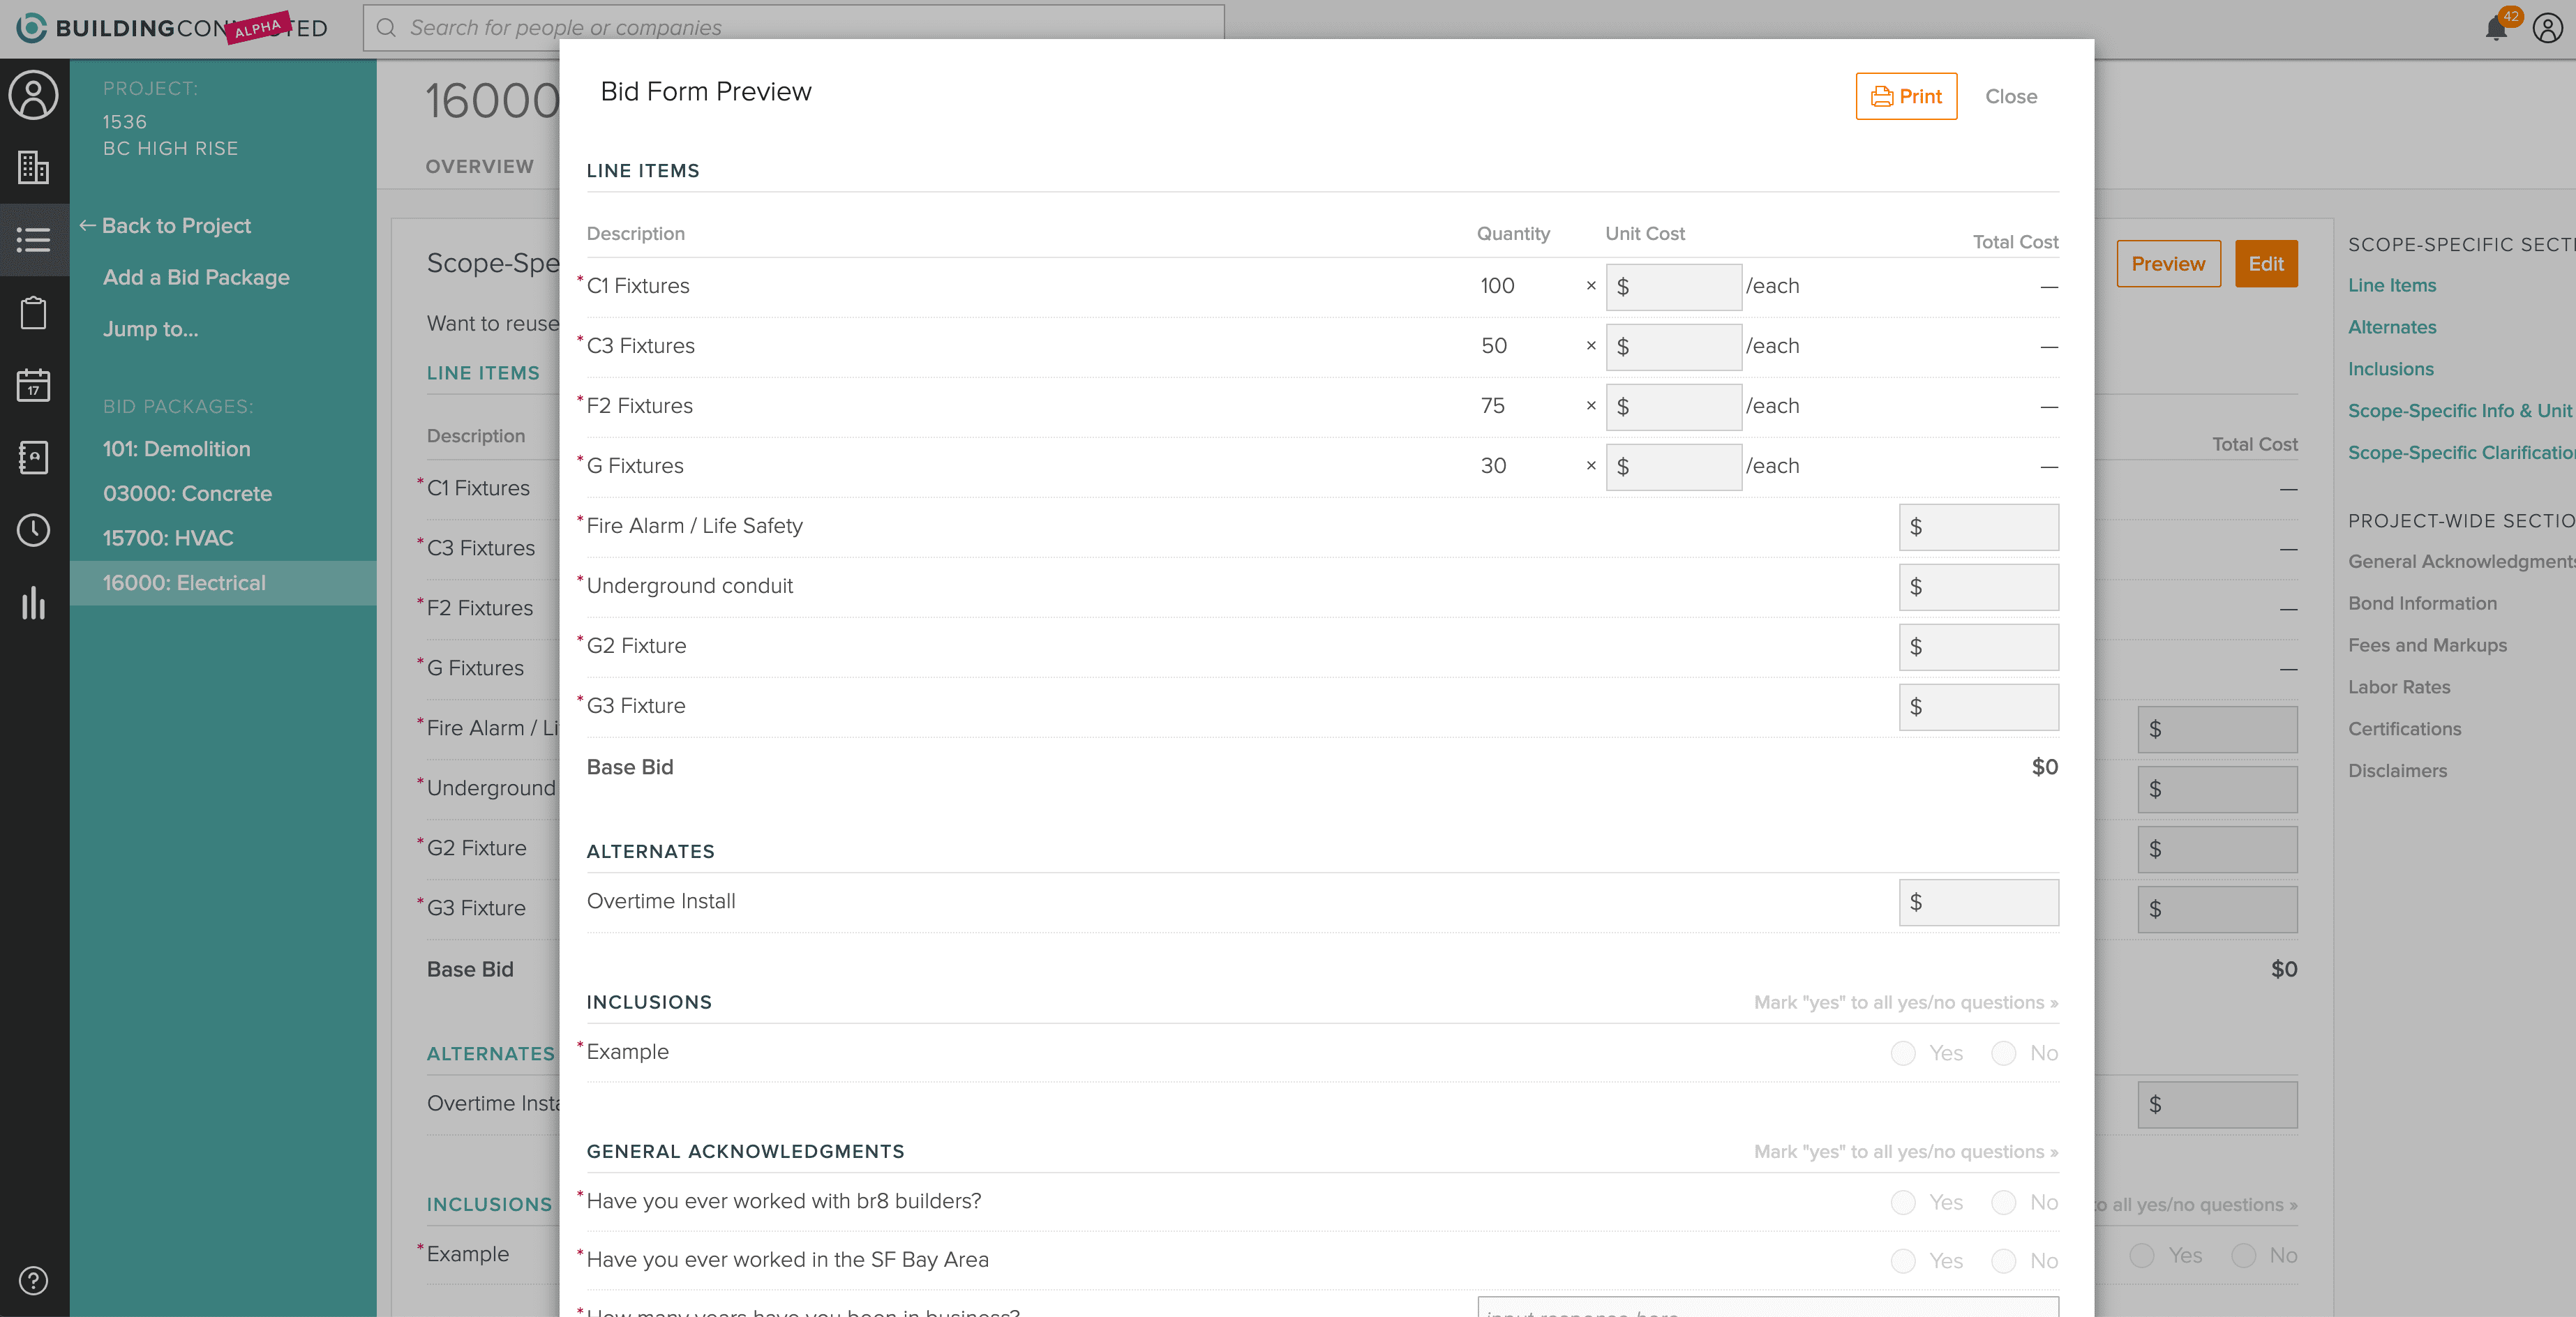Click the notifications bell icon
The height and width of the screenshot is (1317, 2576).
[x=2495, y=28]
